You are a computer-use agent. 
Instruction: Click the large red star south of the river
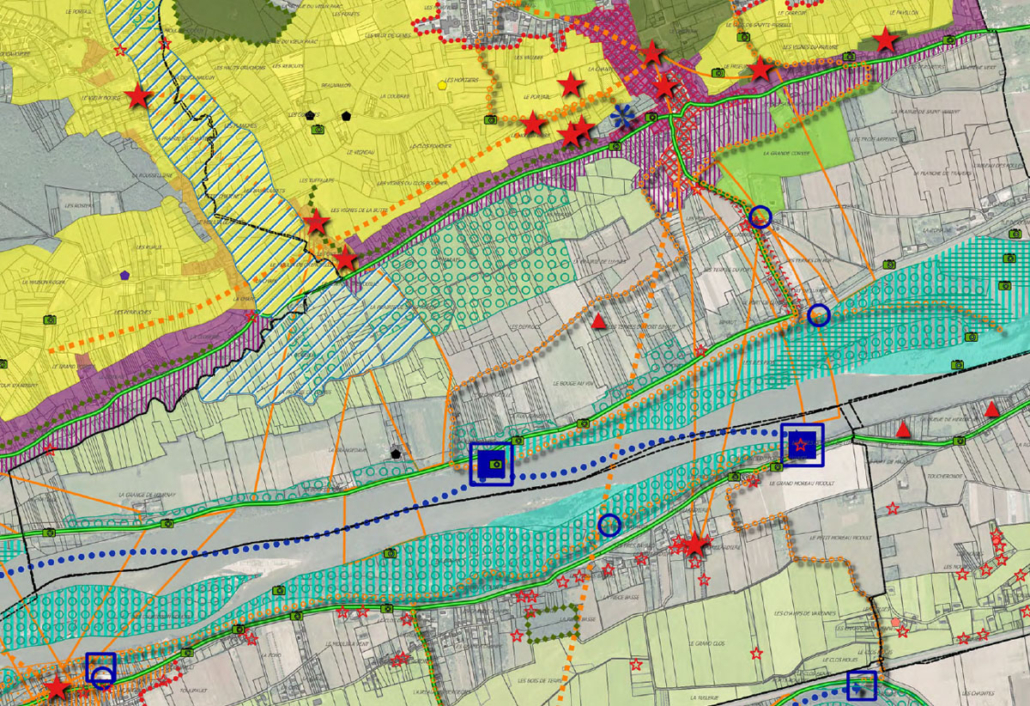pyautogui.click(x=696, y=544)
